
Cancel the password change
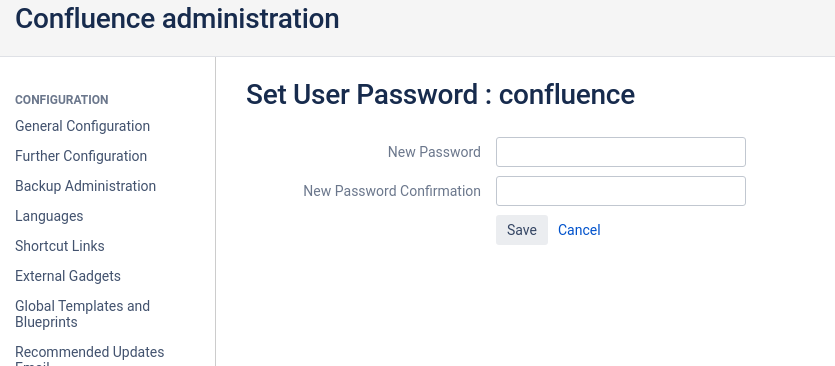(579, 230)
